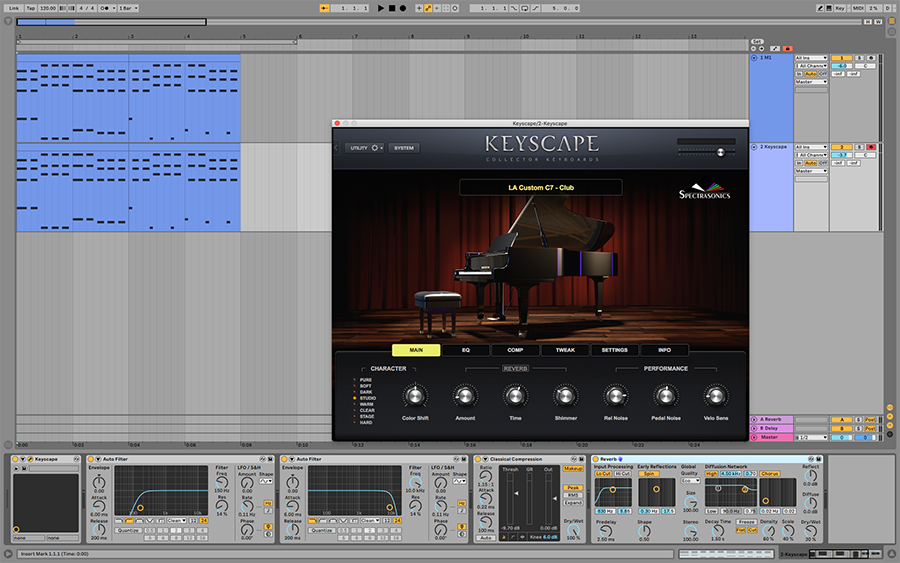Click the Reverb Amount knob in Keyscape
Image resolution: width=900 pixels, height=563 pixels.
[x=465, y=396]
